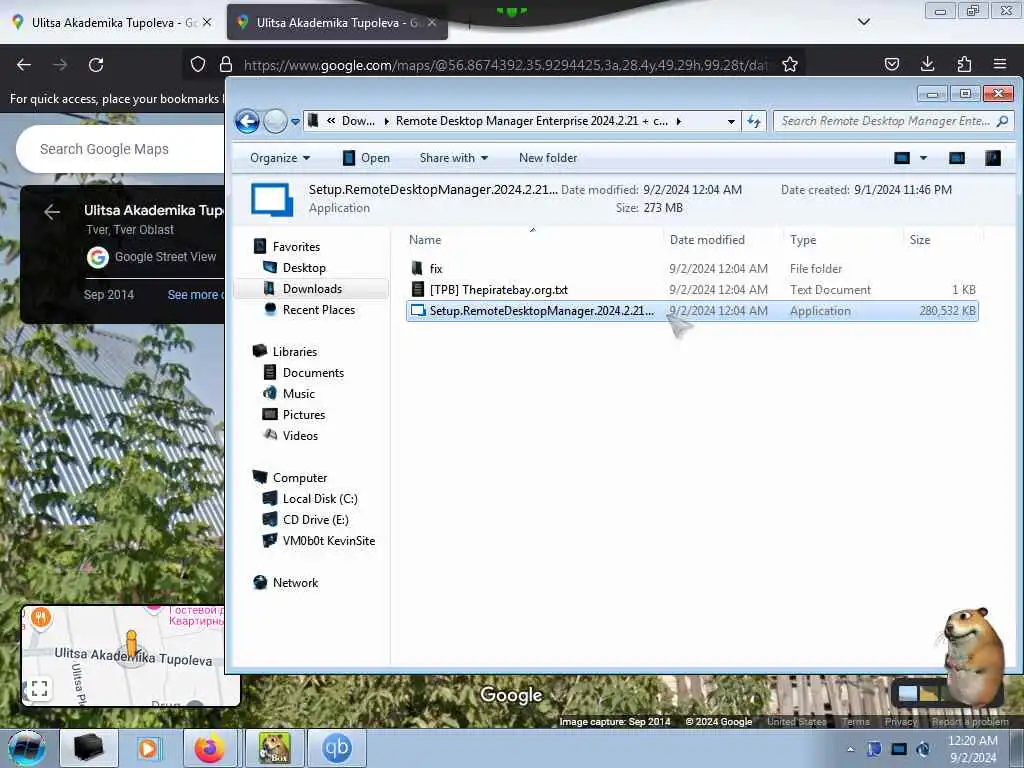Open Downloads in Favorites
The width and height of the screenshot is (1024, 768).
click(312, 289)
